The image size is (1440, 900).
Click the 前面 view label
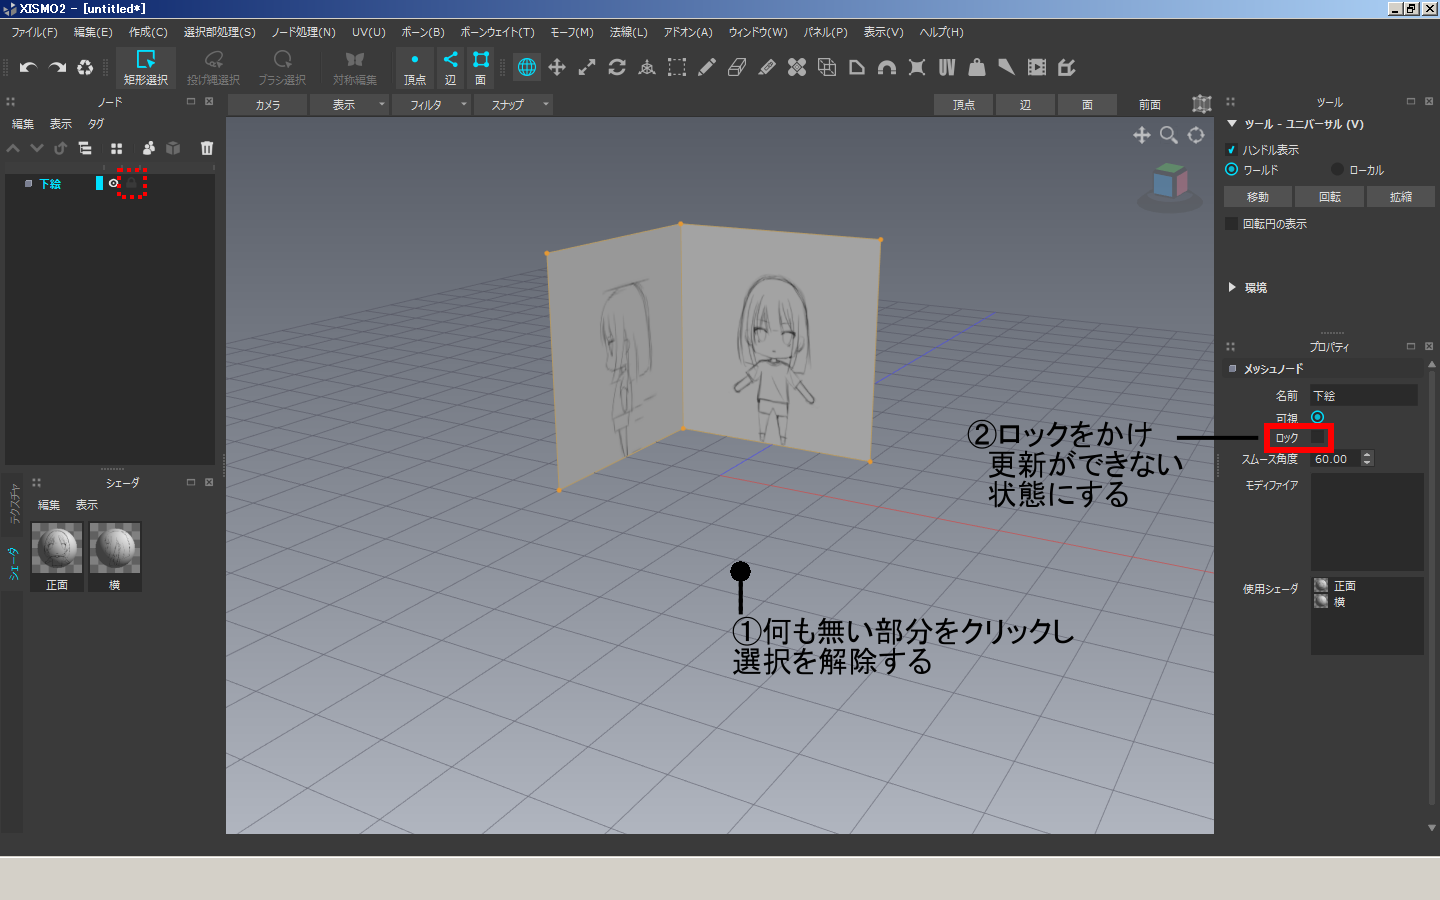[x=1150, y=104]
